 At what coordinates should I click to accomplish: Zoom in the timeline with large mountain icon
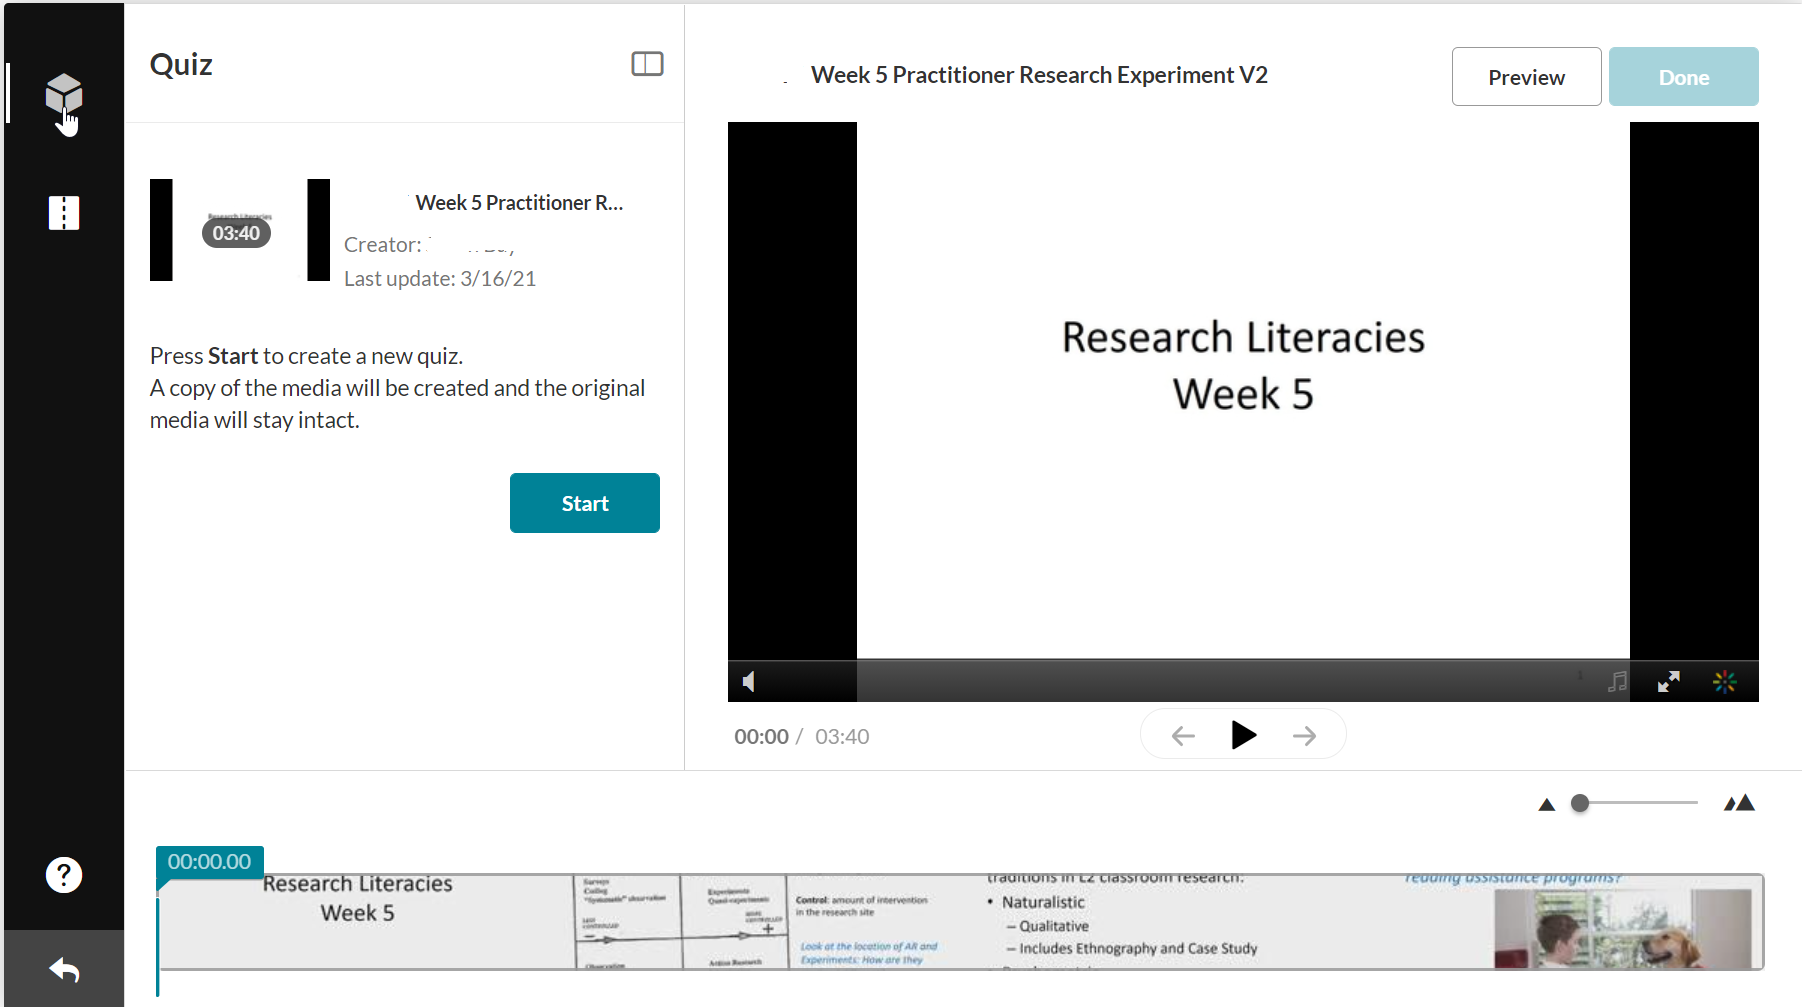(1739, 803)
